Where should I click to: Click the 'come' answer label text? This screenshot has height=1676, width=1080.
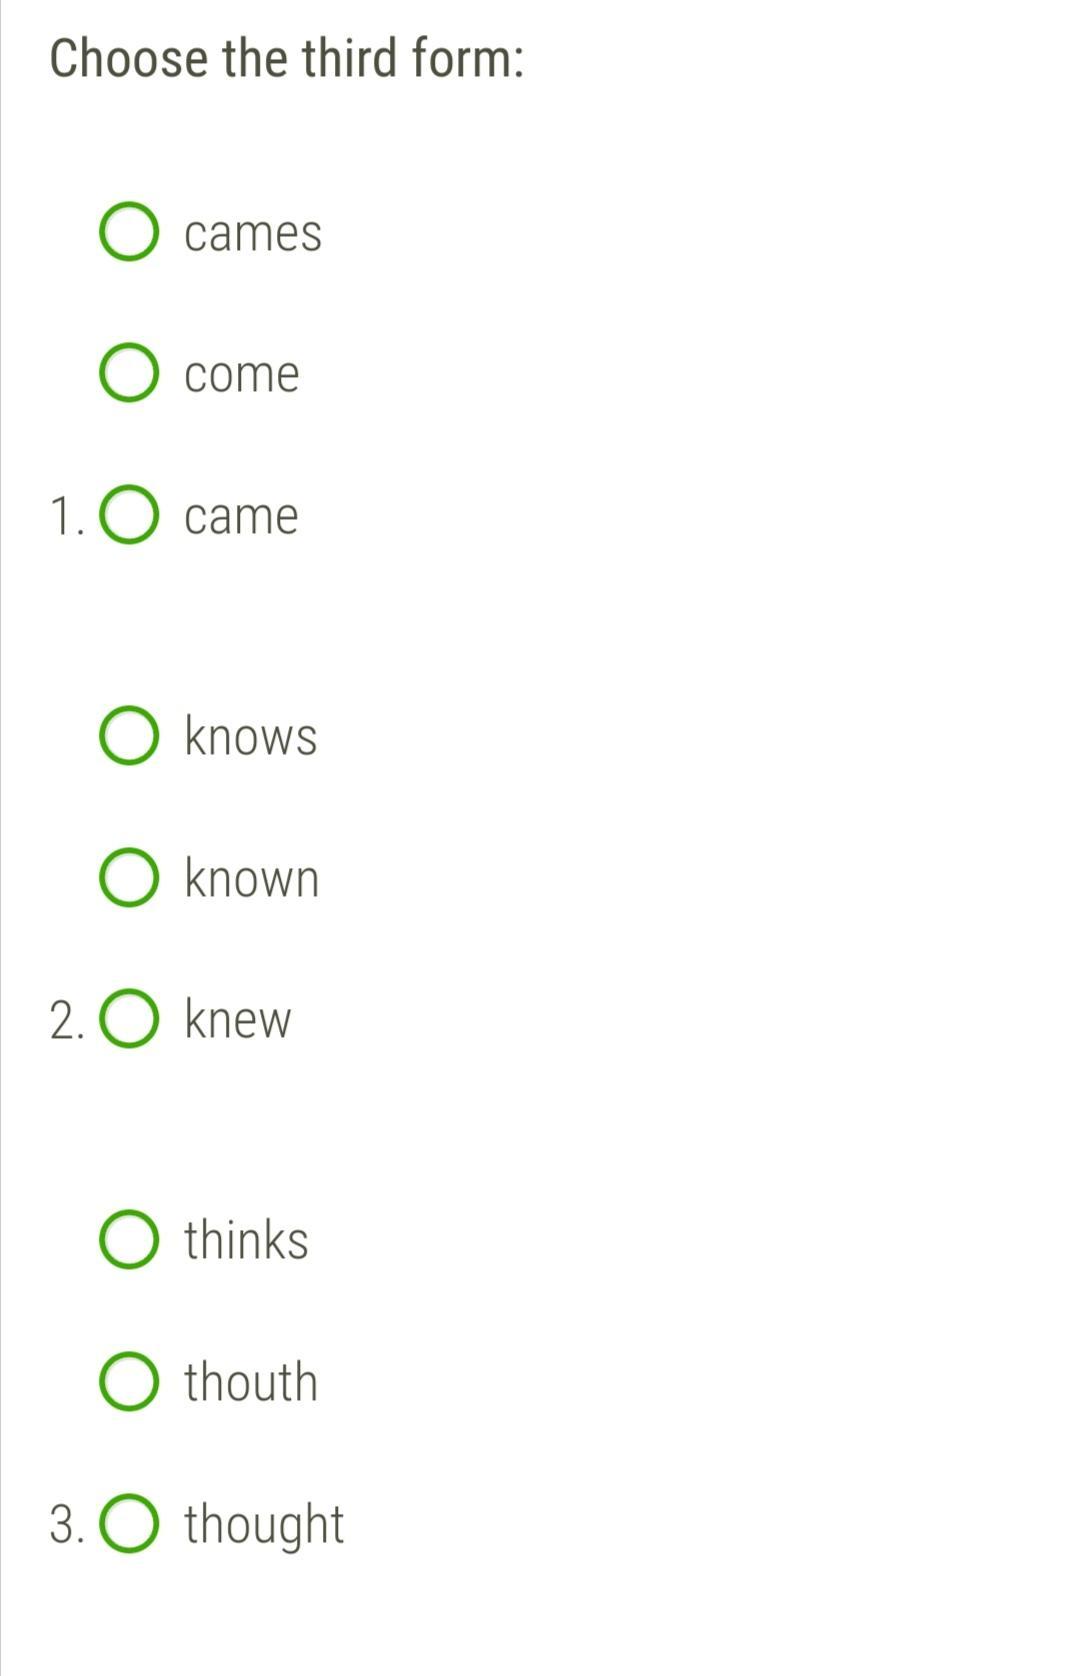click(x=242, y=376)
